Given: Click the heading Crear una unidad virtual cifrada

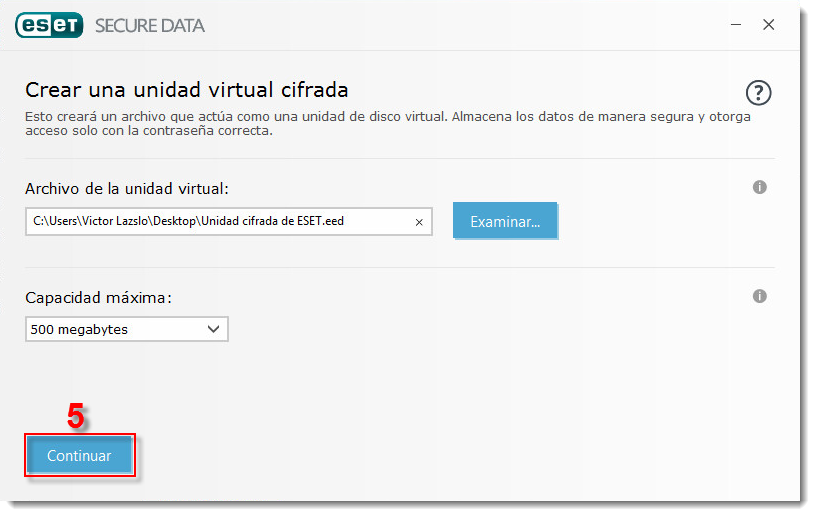Looking at the screenshot, I should pos(186,91).
